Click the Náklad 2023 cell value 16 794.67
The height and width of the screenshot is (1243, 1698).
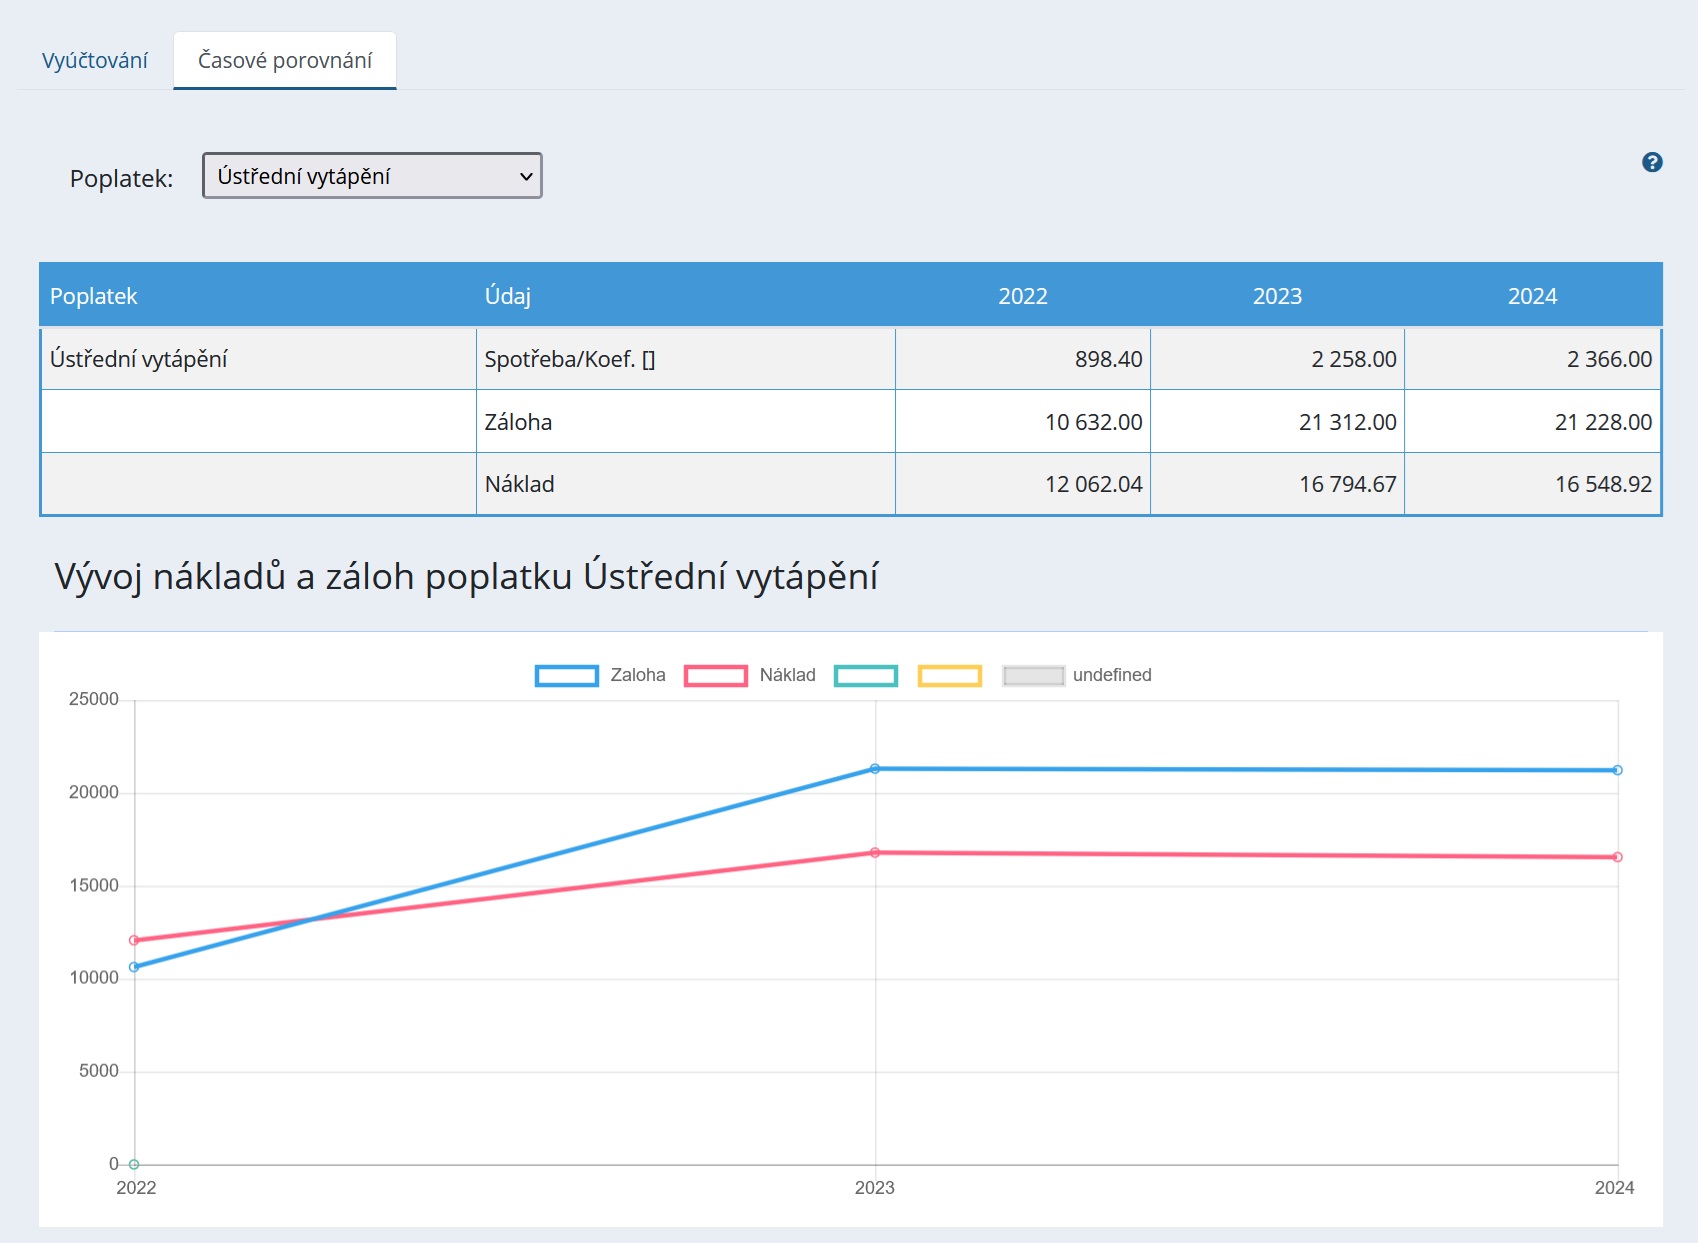tap(1347, 484)
